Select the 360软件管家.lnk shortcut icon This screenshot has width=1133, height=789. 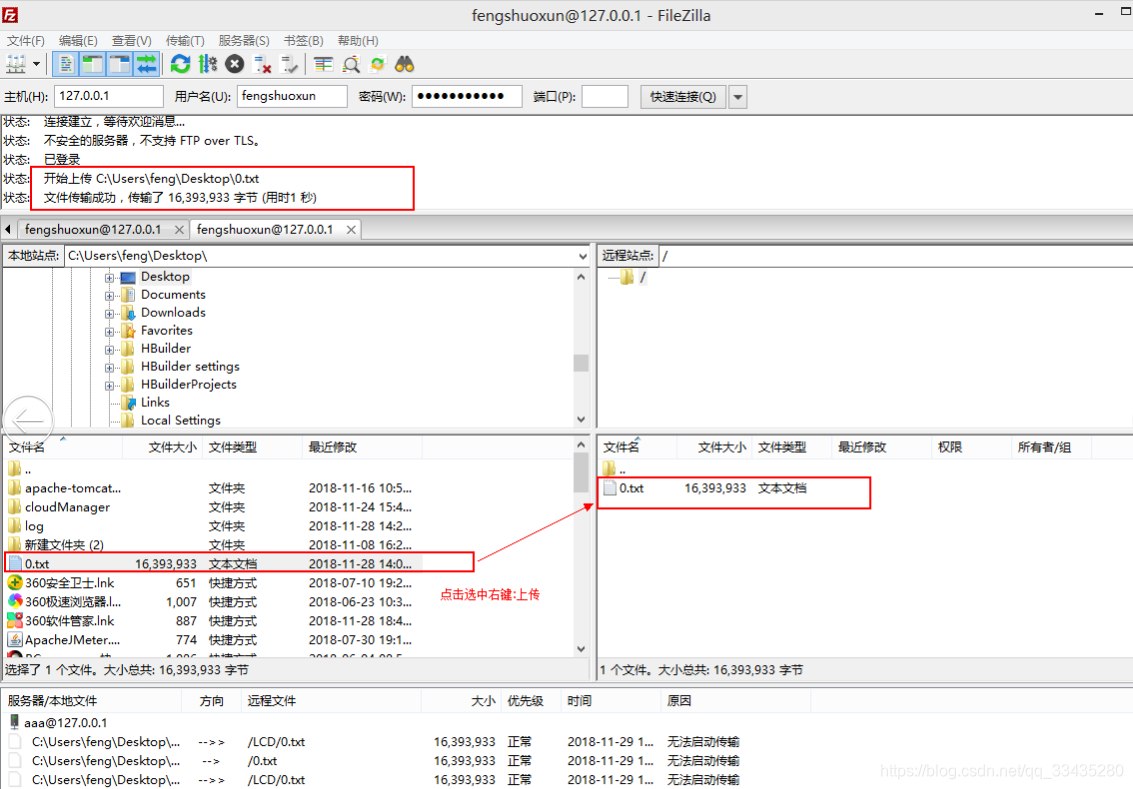pyautogui.click(x=14, y=620)
